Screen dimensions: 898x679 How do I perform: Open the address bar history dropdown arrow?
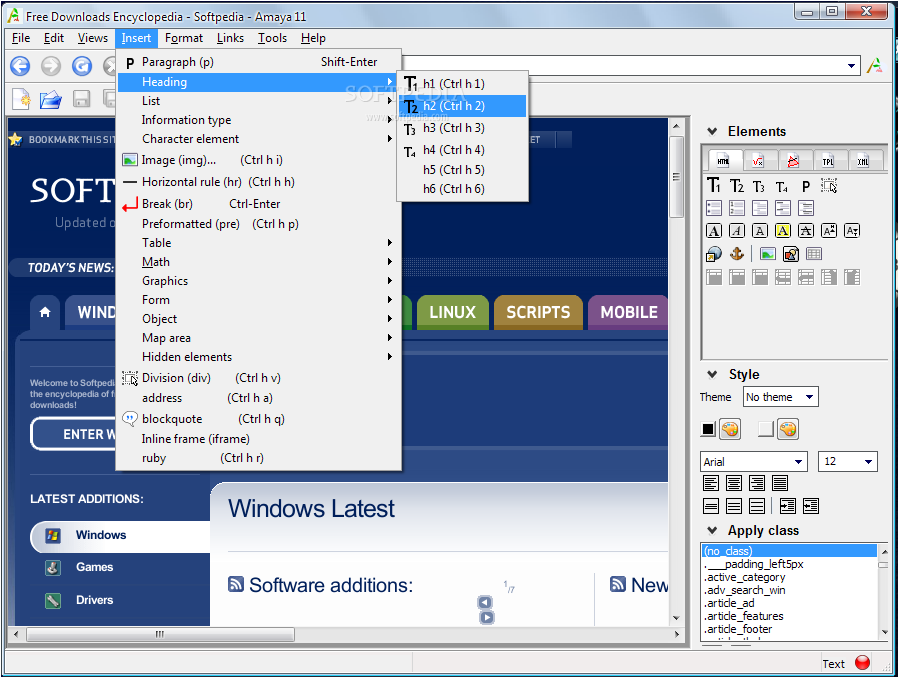click(x=852, y=65)
